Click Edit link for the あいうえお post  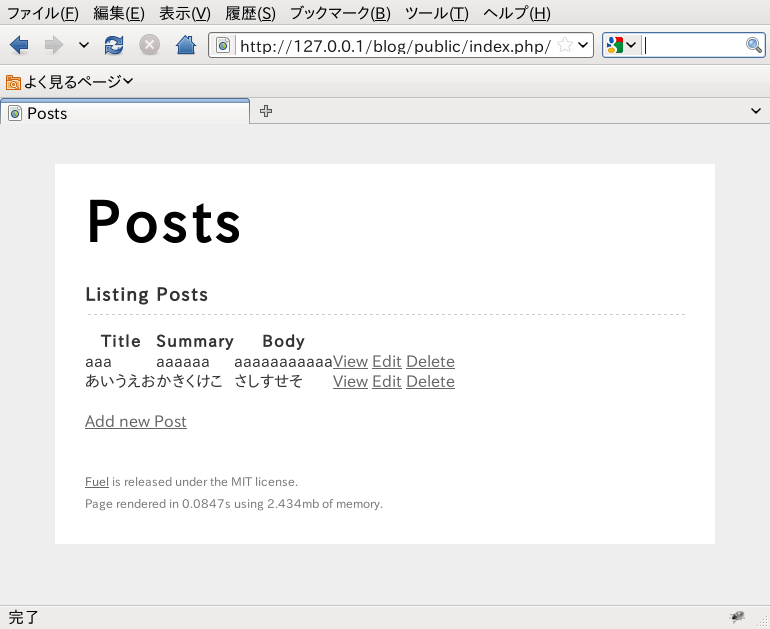click(387, 382)
